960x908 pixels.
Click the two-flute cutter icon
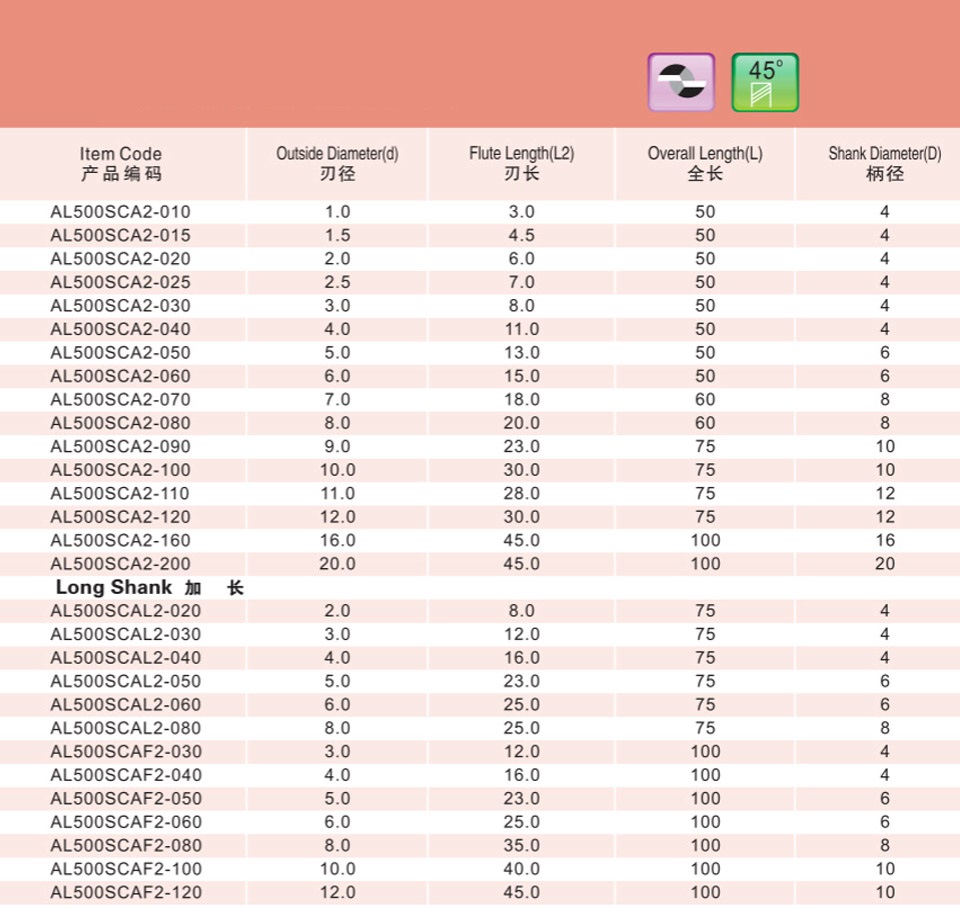click(681, 82)
